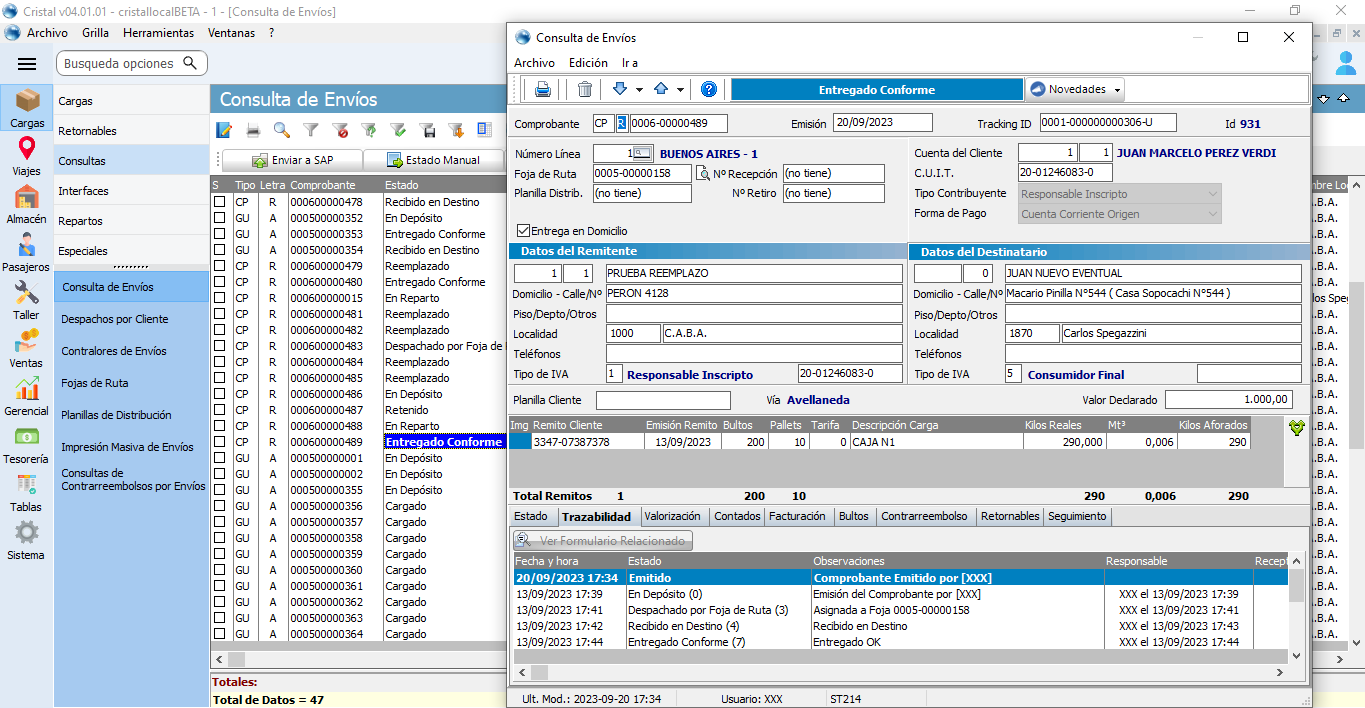Expand the Novedades dropdown

1075,89
